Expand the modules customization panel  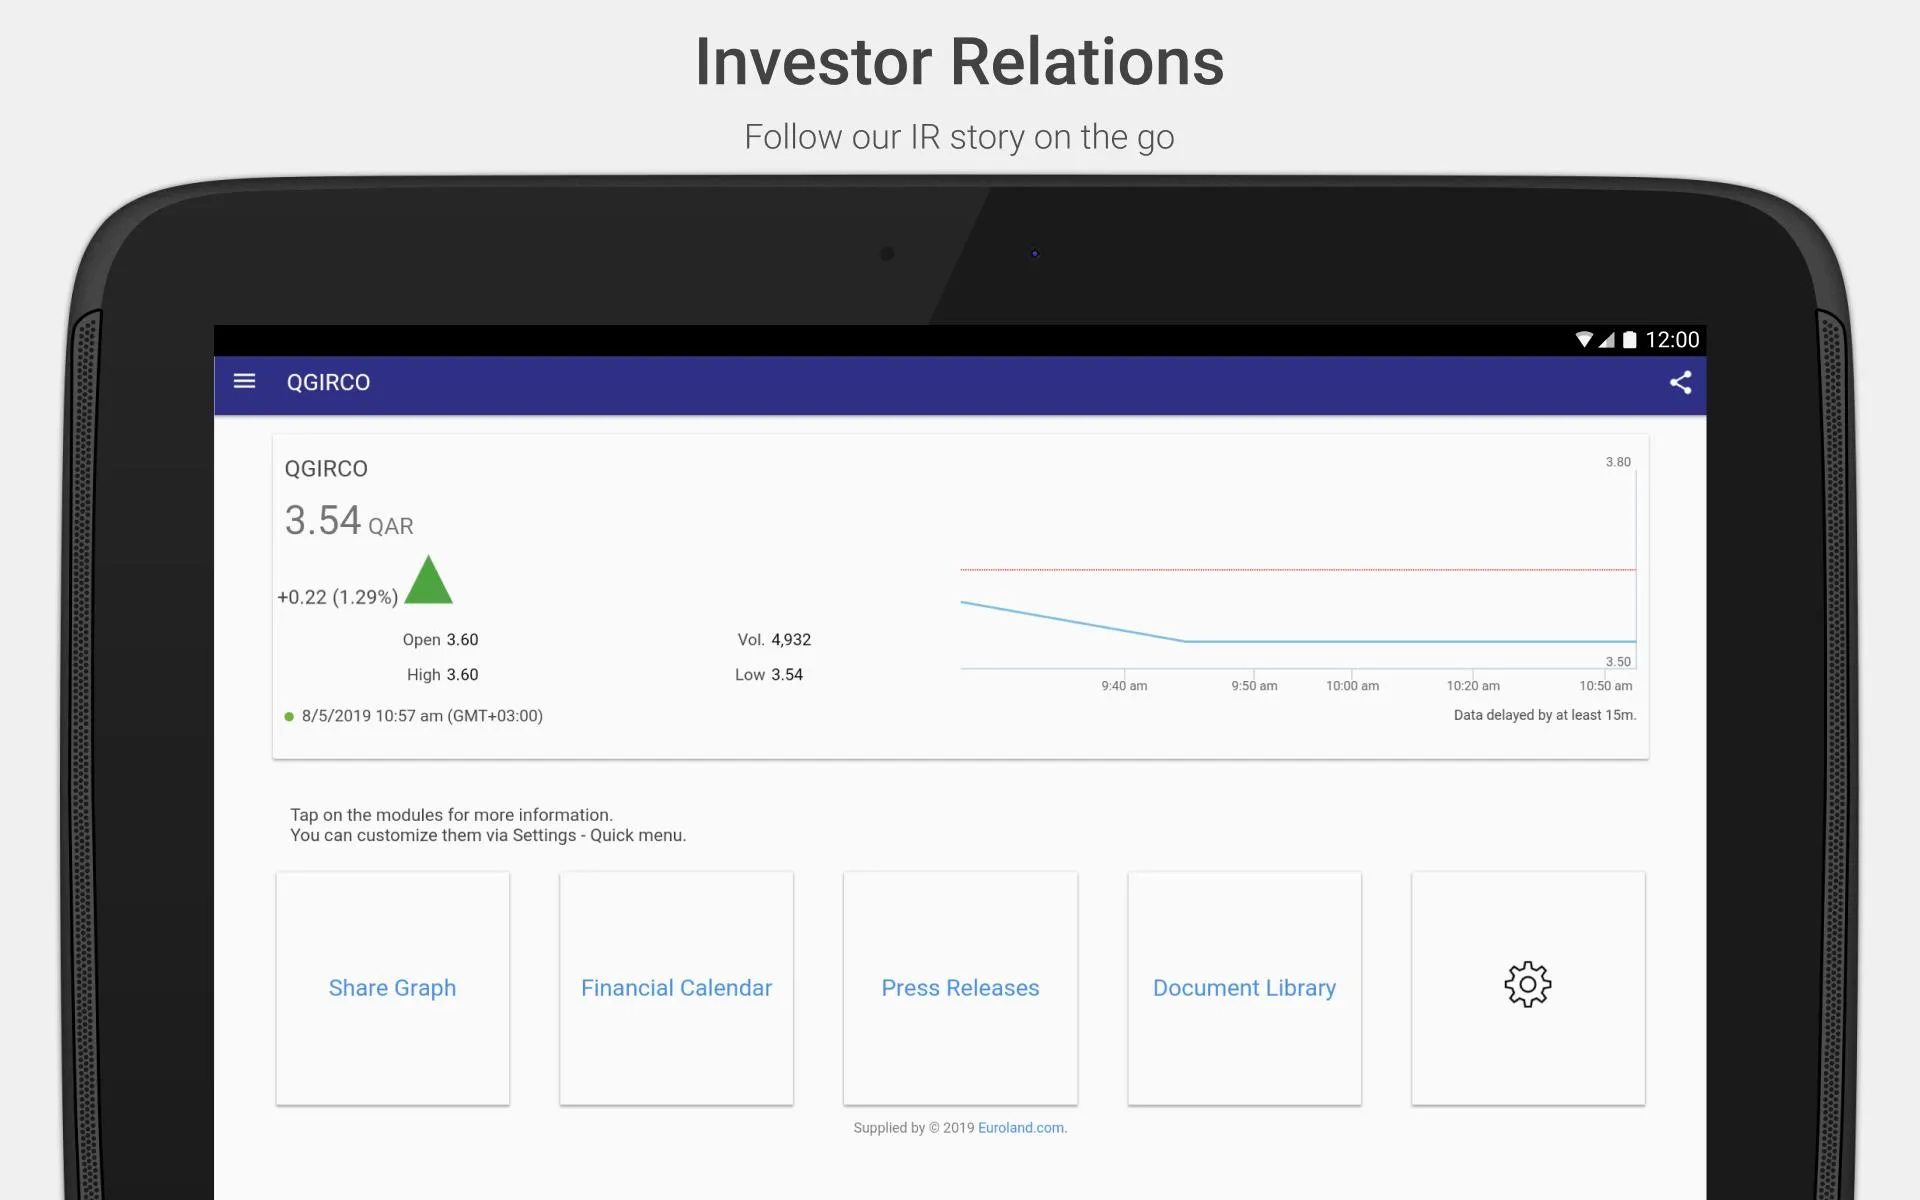pyautogui.click(x=1527, y=986)
